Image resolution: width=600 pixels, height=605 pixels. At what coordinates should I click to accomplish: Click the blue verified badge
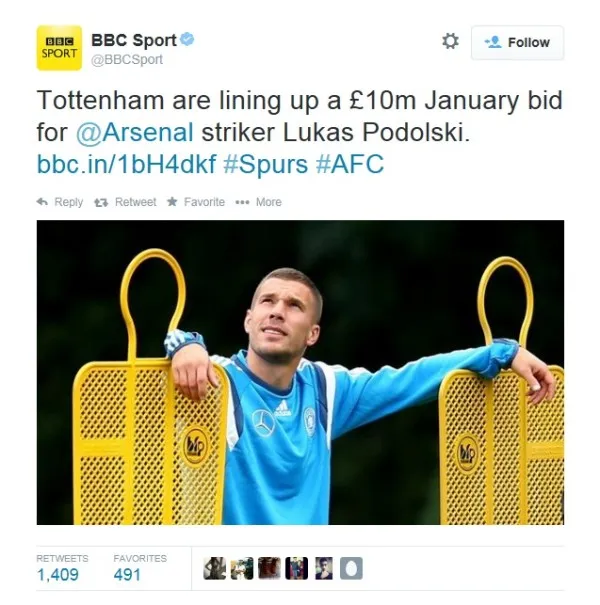(187, 39)
